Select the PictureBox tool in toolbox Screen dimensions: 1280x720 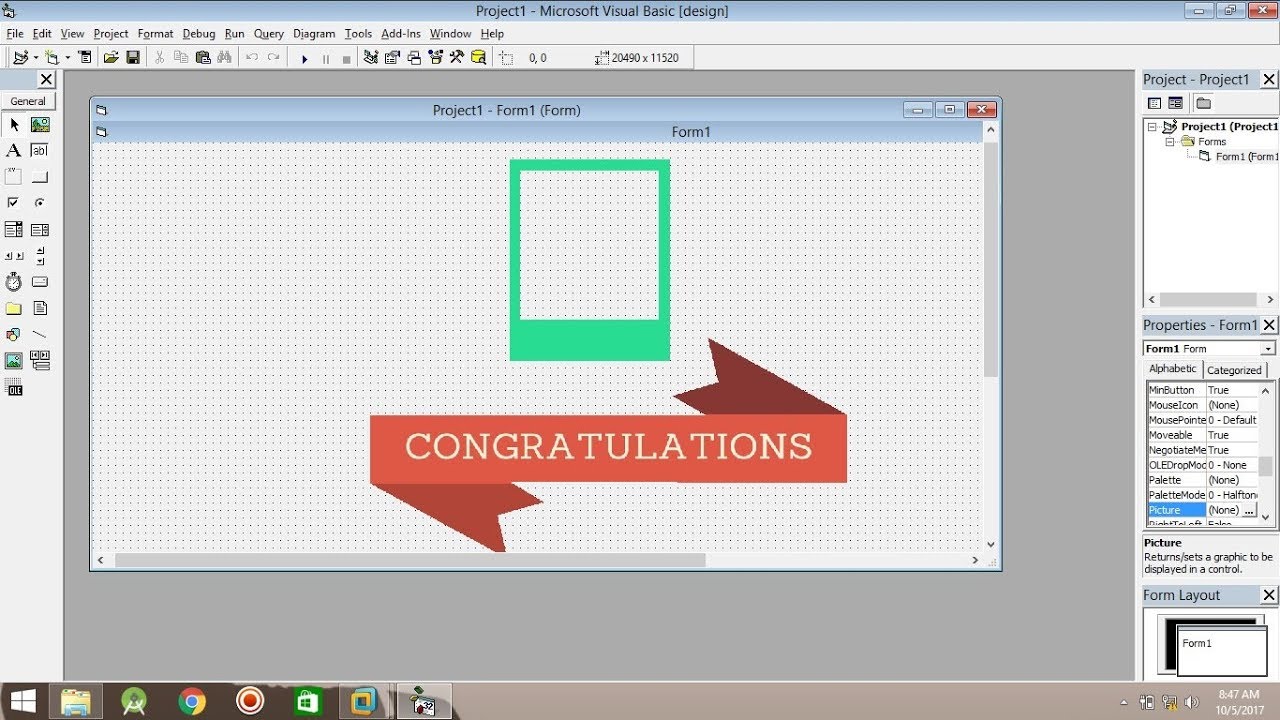(40, 125)
